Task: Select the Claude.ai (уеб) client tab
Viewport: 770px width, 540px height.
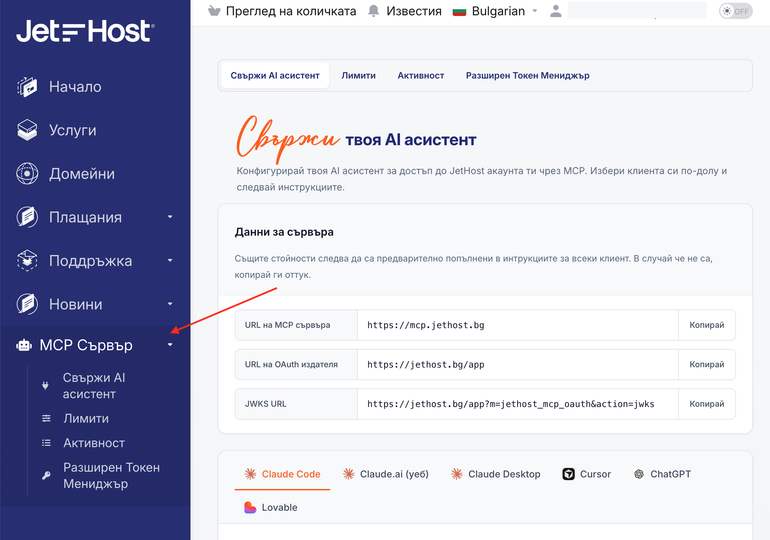Action: click(x=385, y=474)
